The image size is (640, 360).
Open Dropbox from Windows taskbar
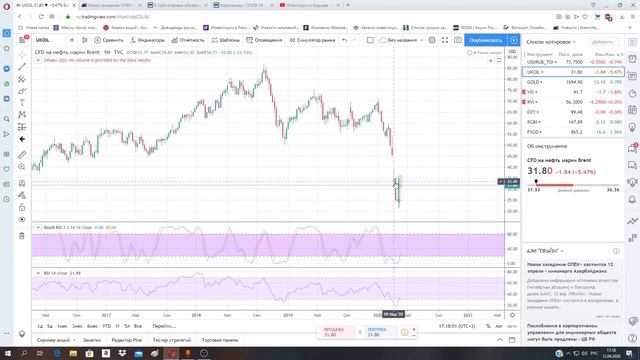(x=122, y=353)
